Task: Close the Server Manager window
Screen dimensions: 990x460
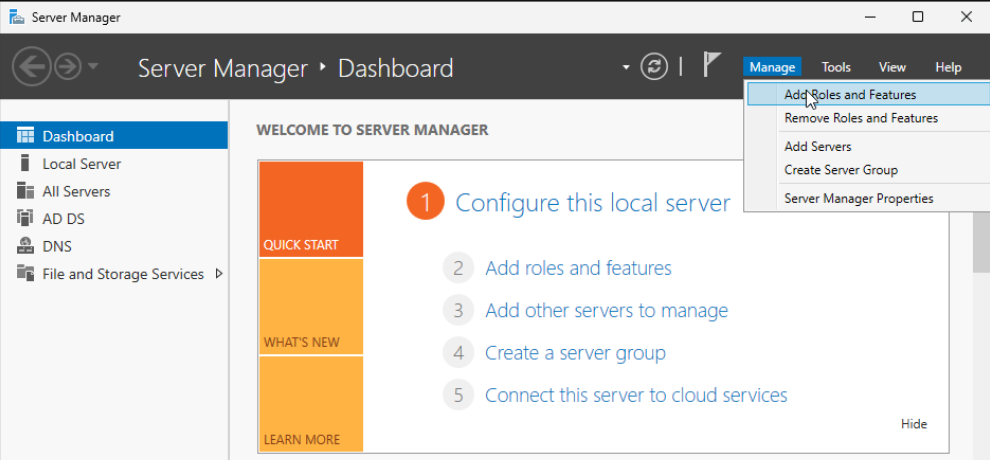Action: tap(966, 17)
